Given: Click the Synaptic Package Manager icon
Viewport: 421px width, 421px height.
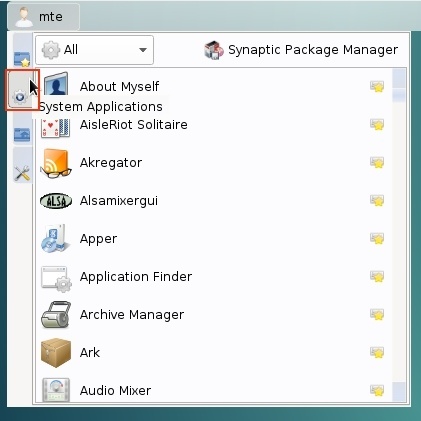Looking at the screenshot, I should [x=214, y=50].
